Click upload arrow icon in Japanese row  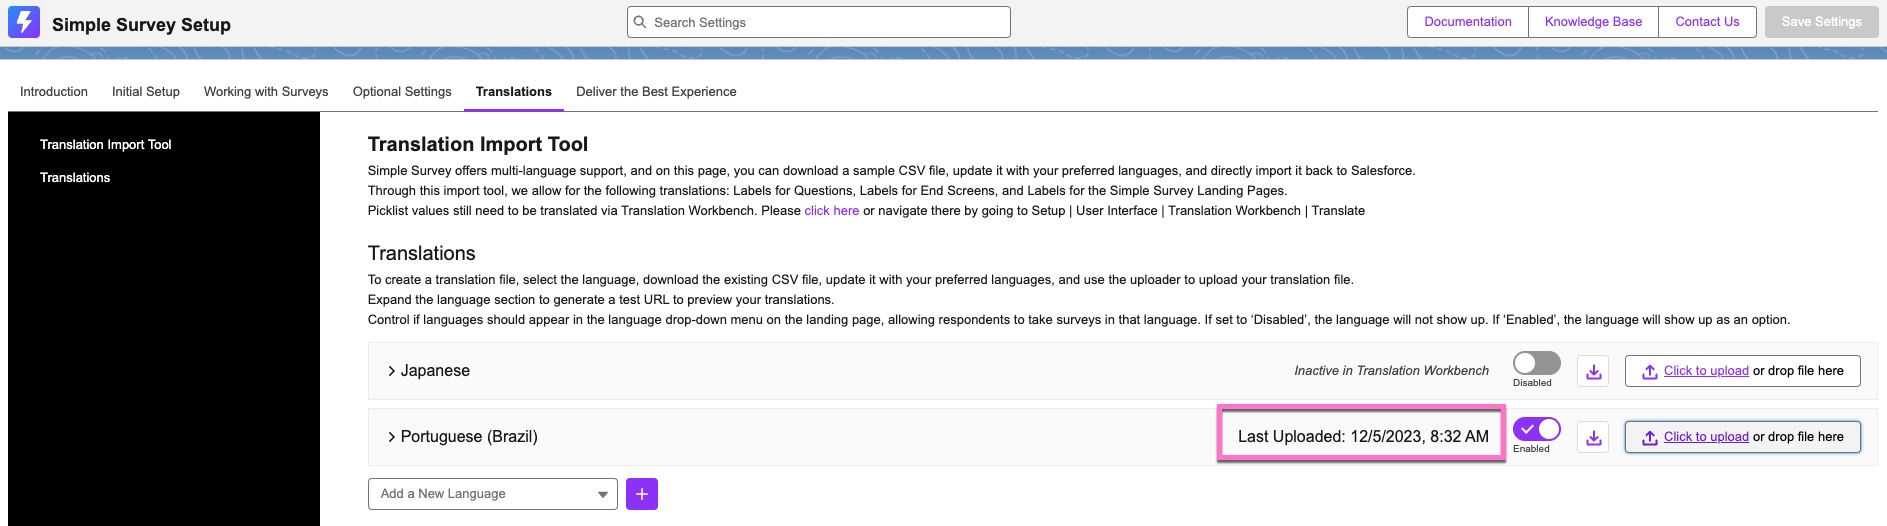pyautogui.click(x=1650, y=372)
